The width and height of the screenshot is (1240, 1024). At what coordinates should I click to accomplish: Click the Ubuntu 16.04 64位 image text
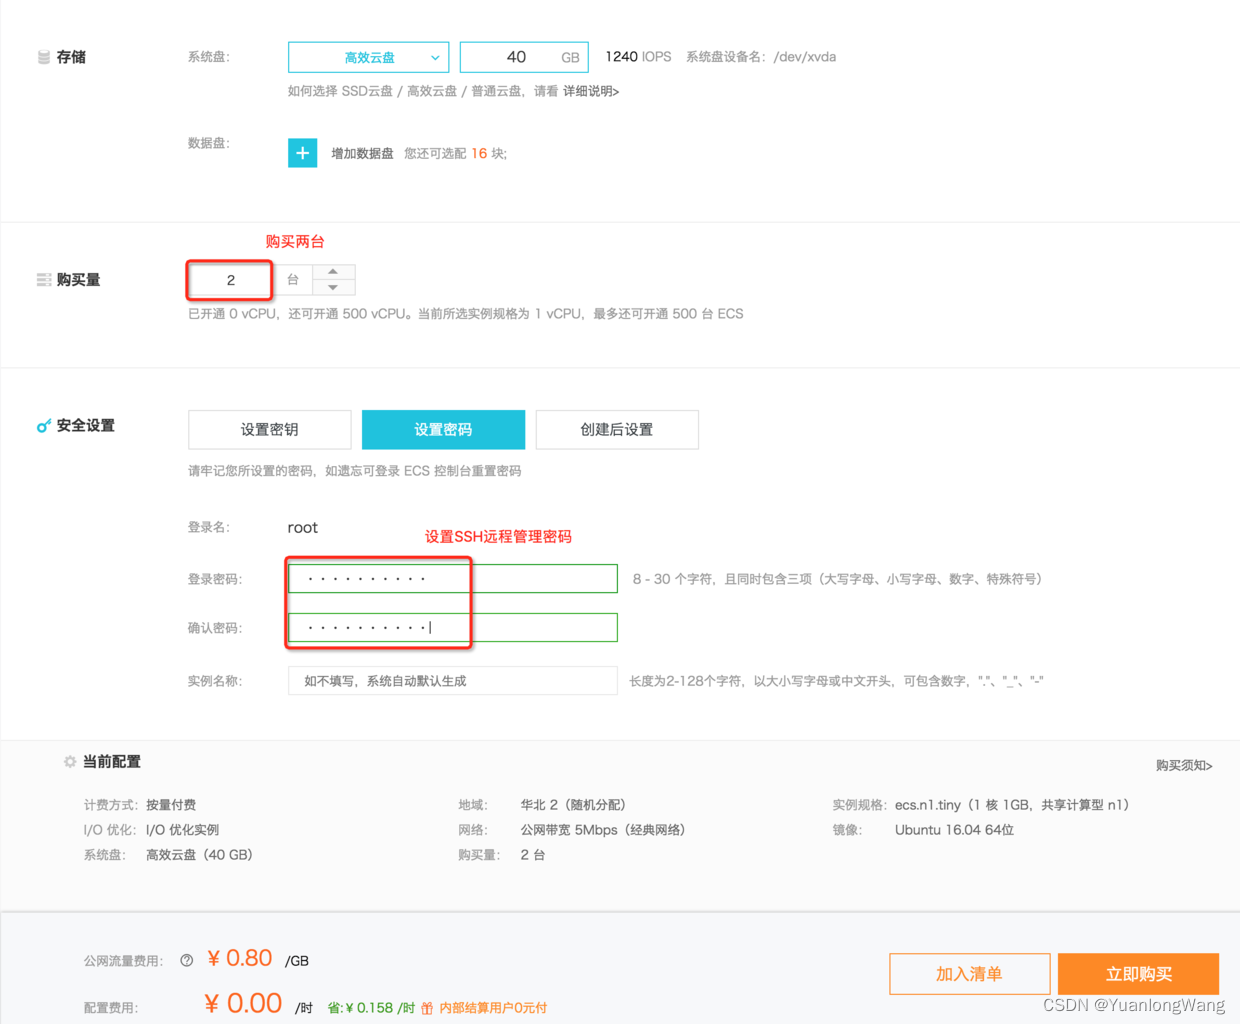pos(955,830)
